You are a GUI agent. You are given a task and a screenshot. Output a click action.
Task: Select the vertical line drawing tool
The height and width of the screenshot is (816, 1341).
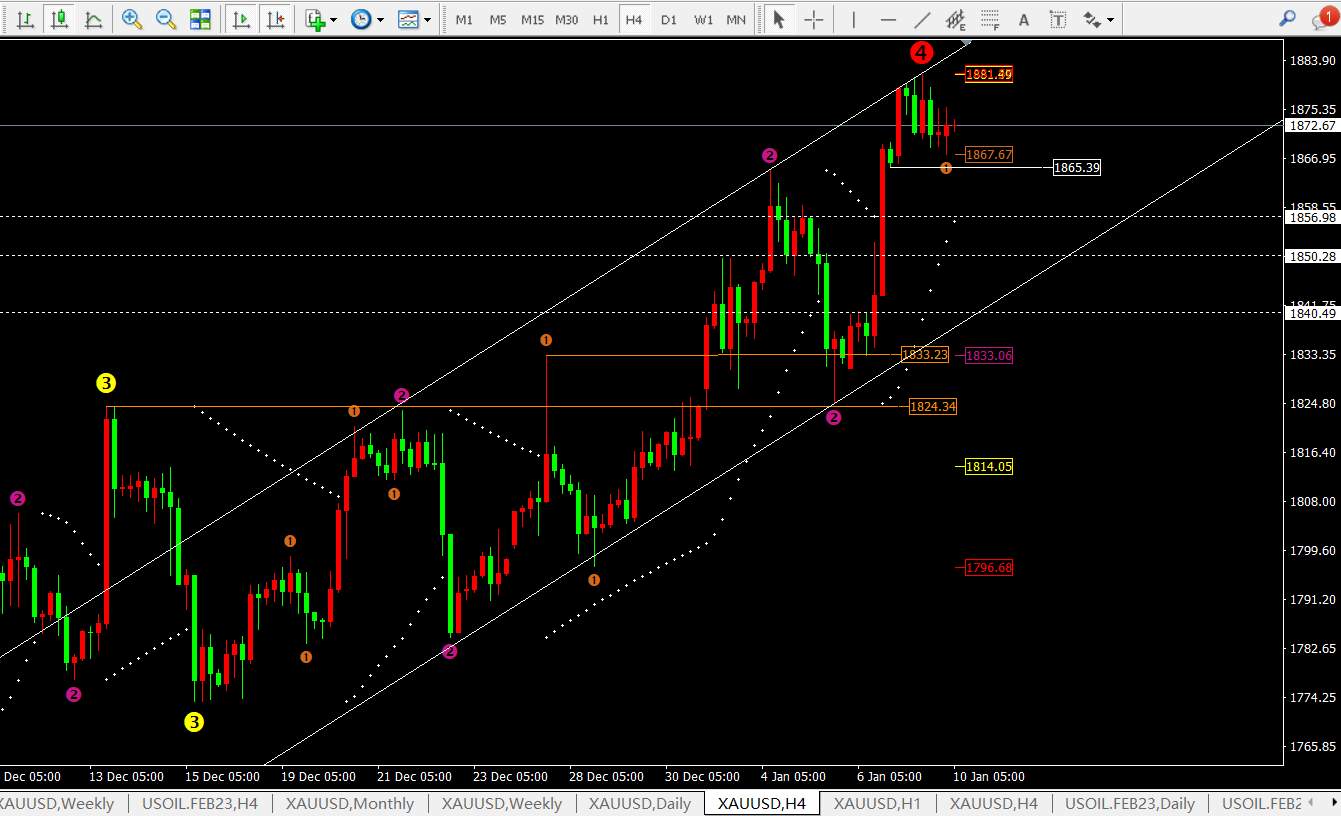pyautogui.click(x=853, y=19)
